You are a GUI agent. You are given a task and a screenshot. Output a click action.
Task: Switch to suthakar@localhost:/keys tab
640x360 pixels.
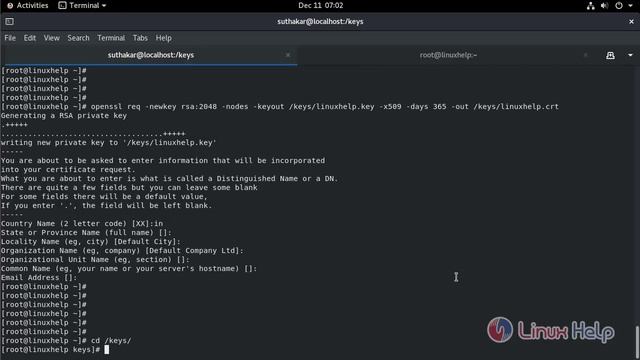pyautogui.click(x=151, y=55)
